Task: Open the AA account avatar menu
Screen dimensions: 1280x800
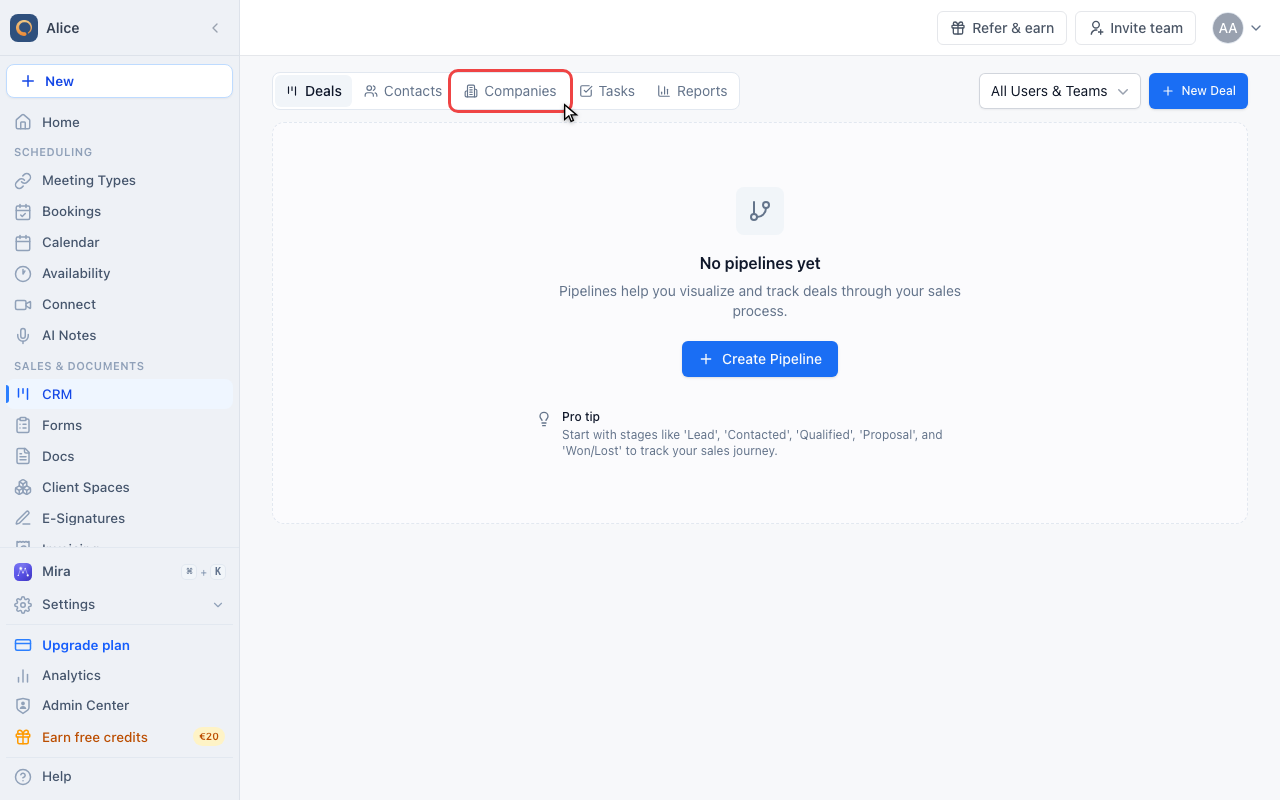Action: click(x=1237, y=28)
